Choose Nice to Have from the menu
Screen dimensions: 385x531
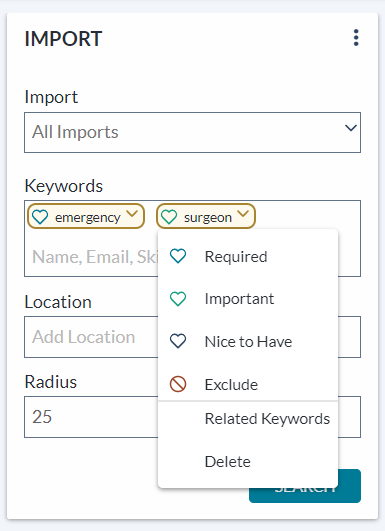[x=248, y=342]
